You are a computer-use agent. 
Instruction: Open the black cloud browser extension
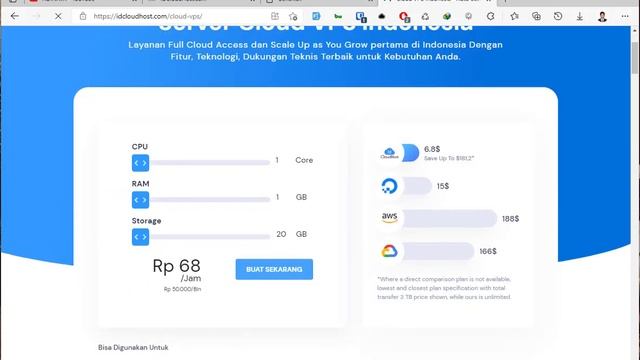(382, 16)
